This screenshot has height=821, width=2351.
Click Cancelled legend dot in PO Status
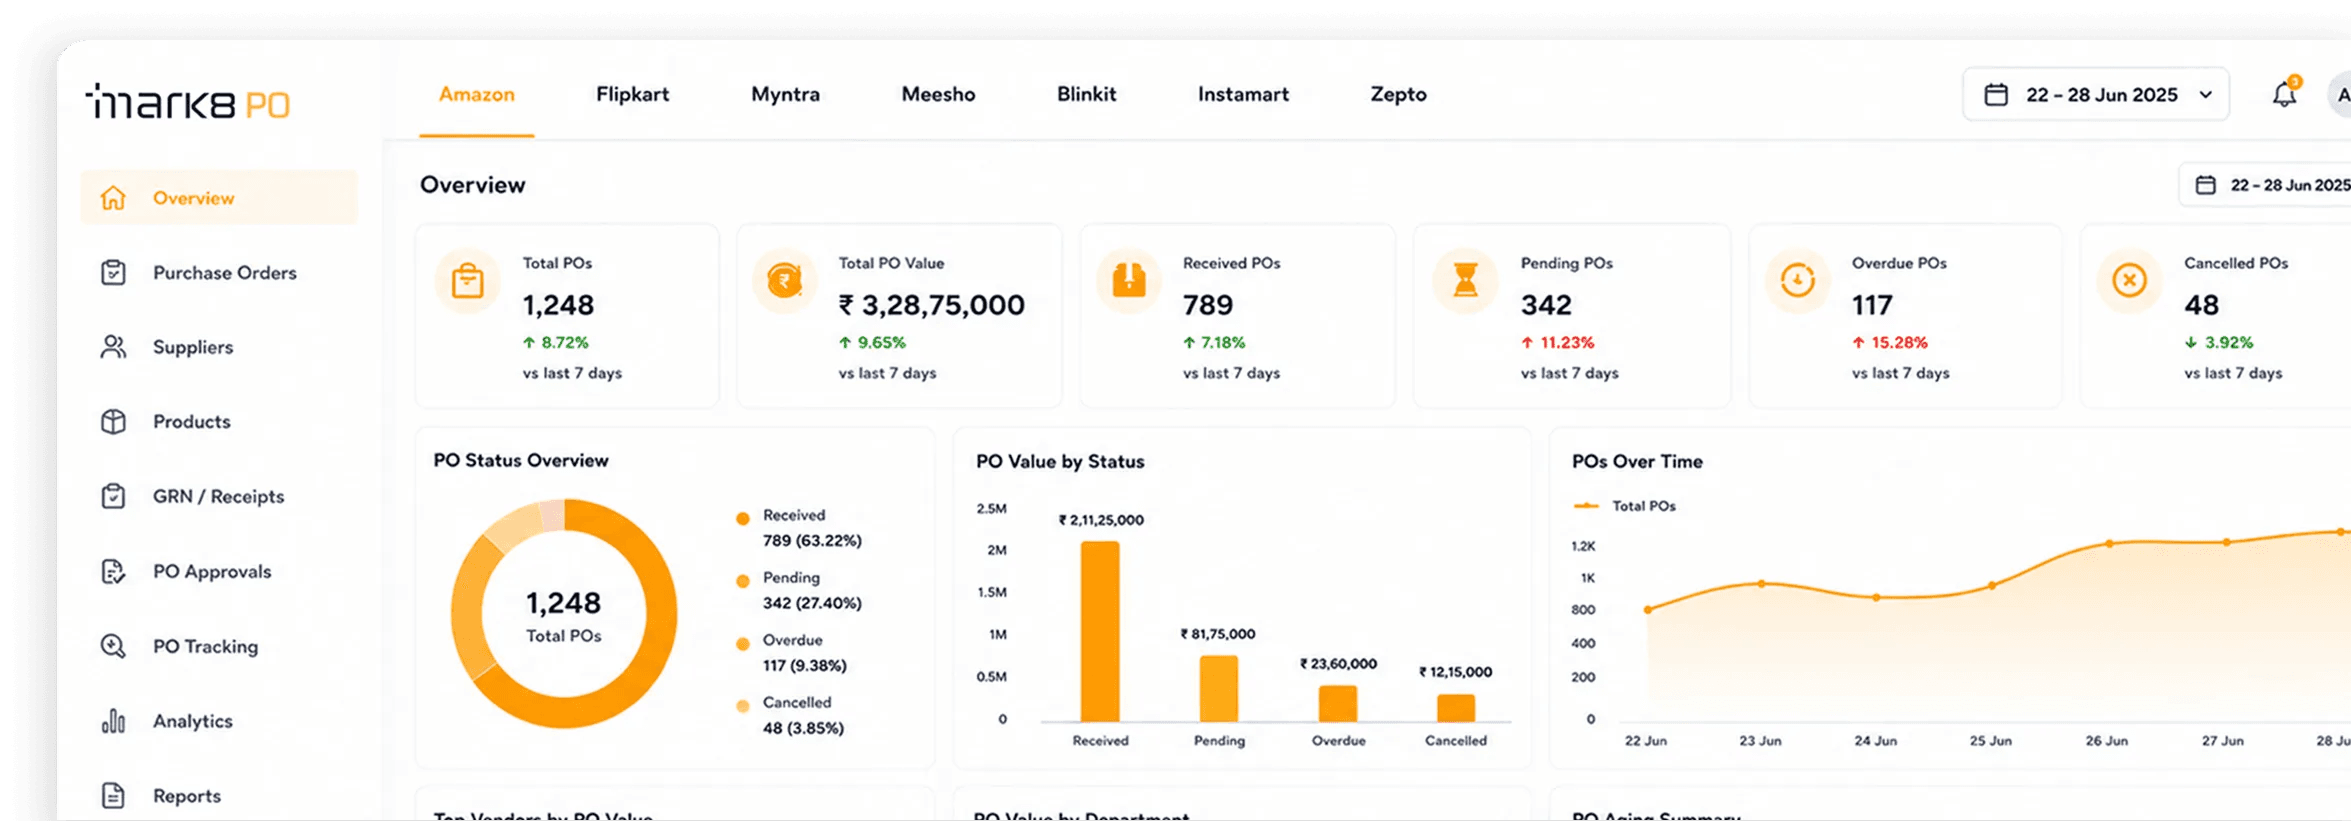tap(743, 706)
